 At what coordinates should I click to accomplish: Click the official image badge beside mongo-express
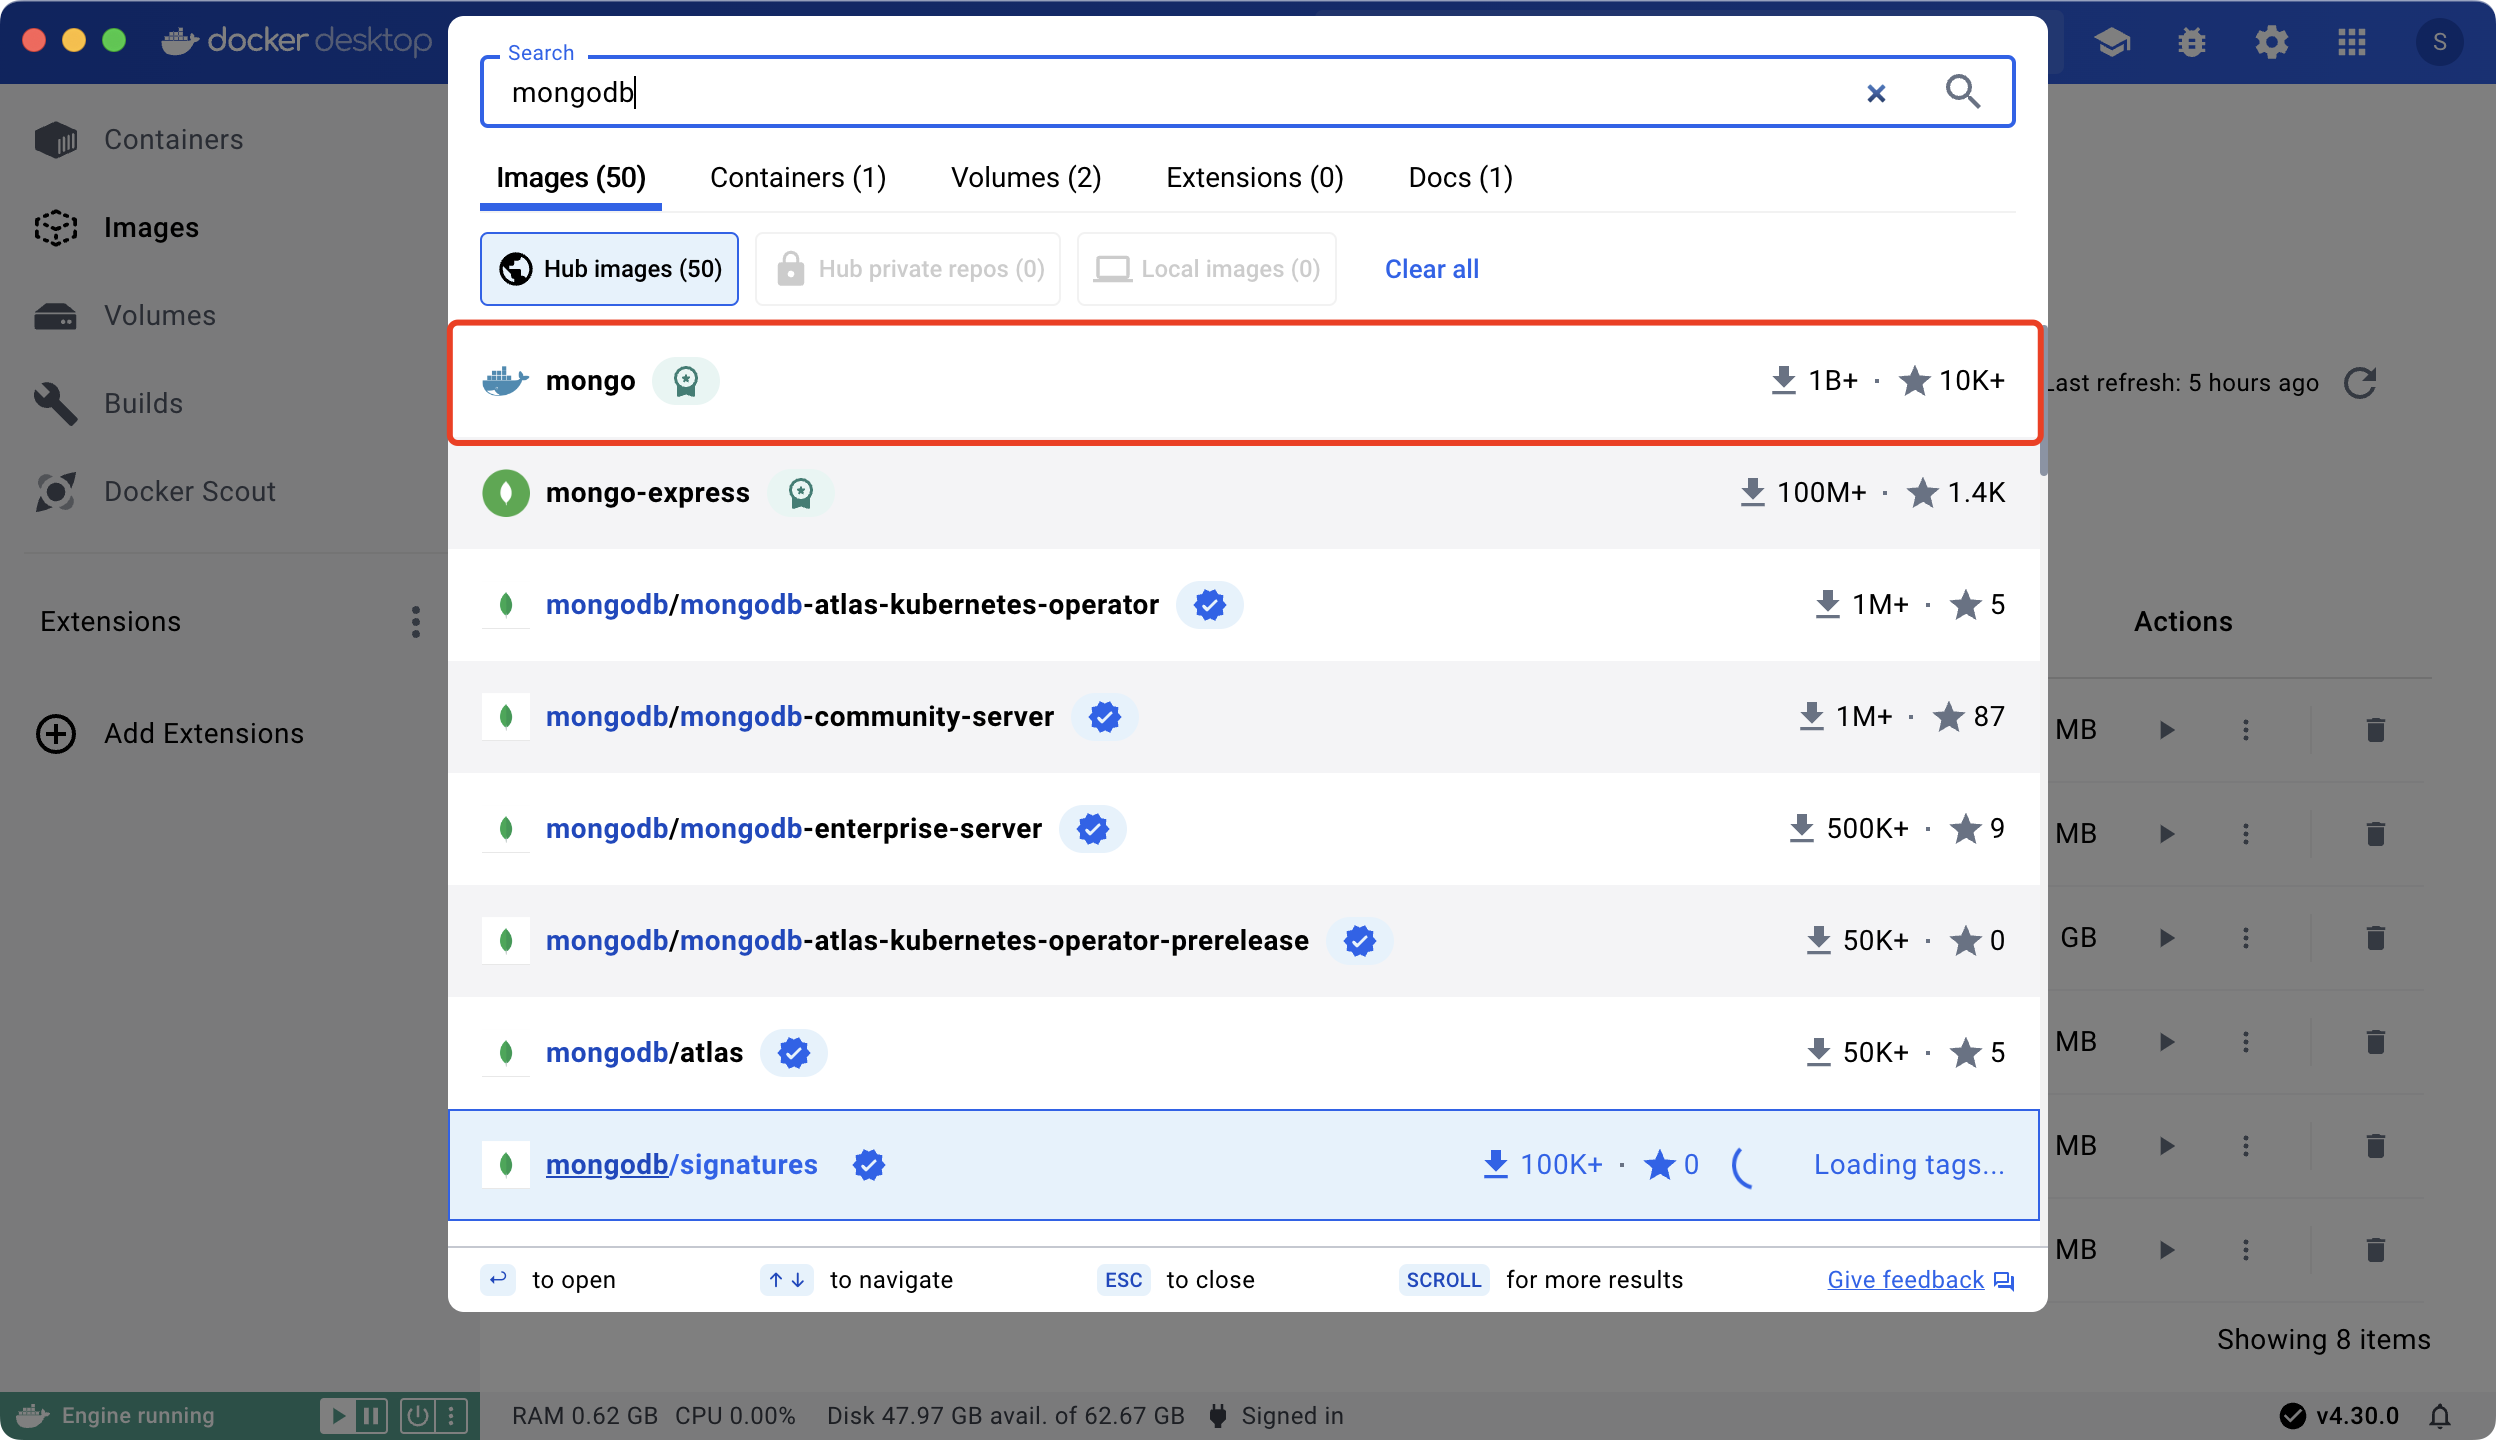(801, 493)
